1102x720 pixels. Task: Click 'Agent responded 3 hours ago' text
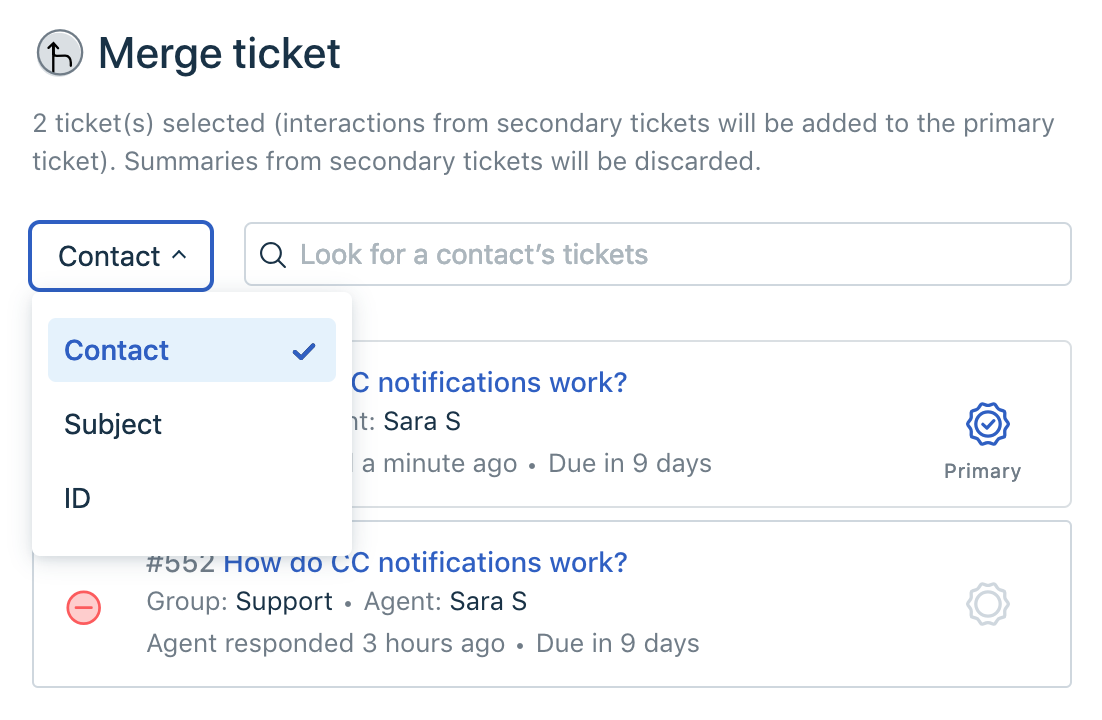click(x=325, y=643)
